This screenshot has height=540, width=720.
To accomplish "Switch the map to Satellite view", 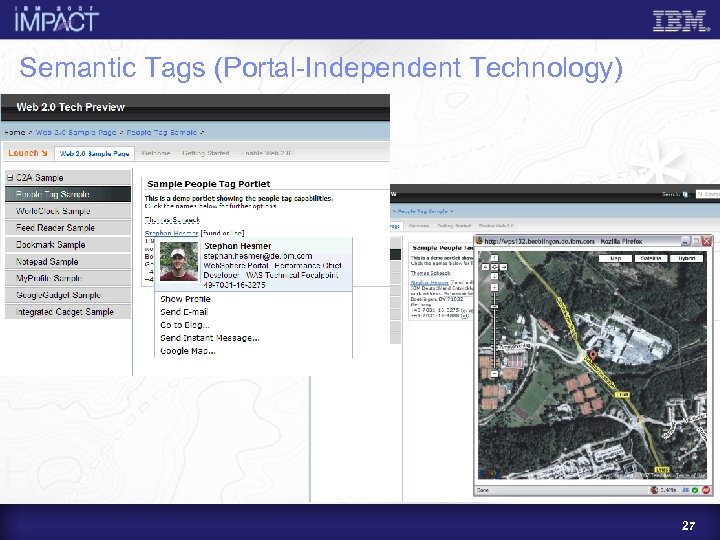I will (651, 258).
